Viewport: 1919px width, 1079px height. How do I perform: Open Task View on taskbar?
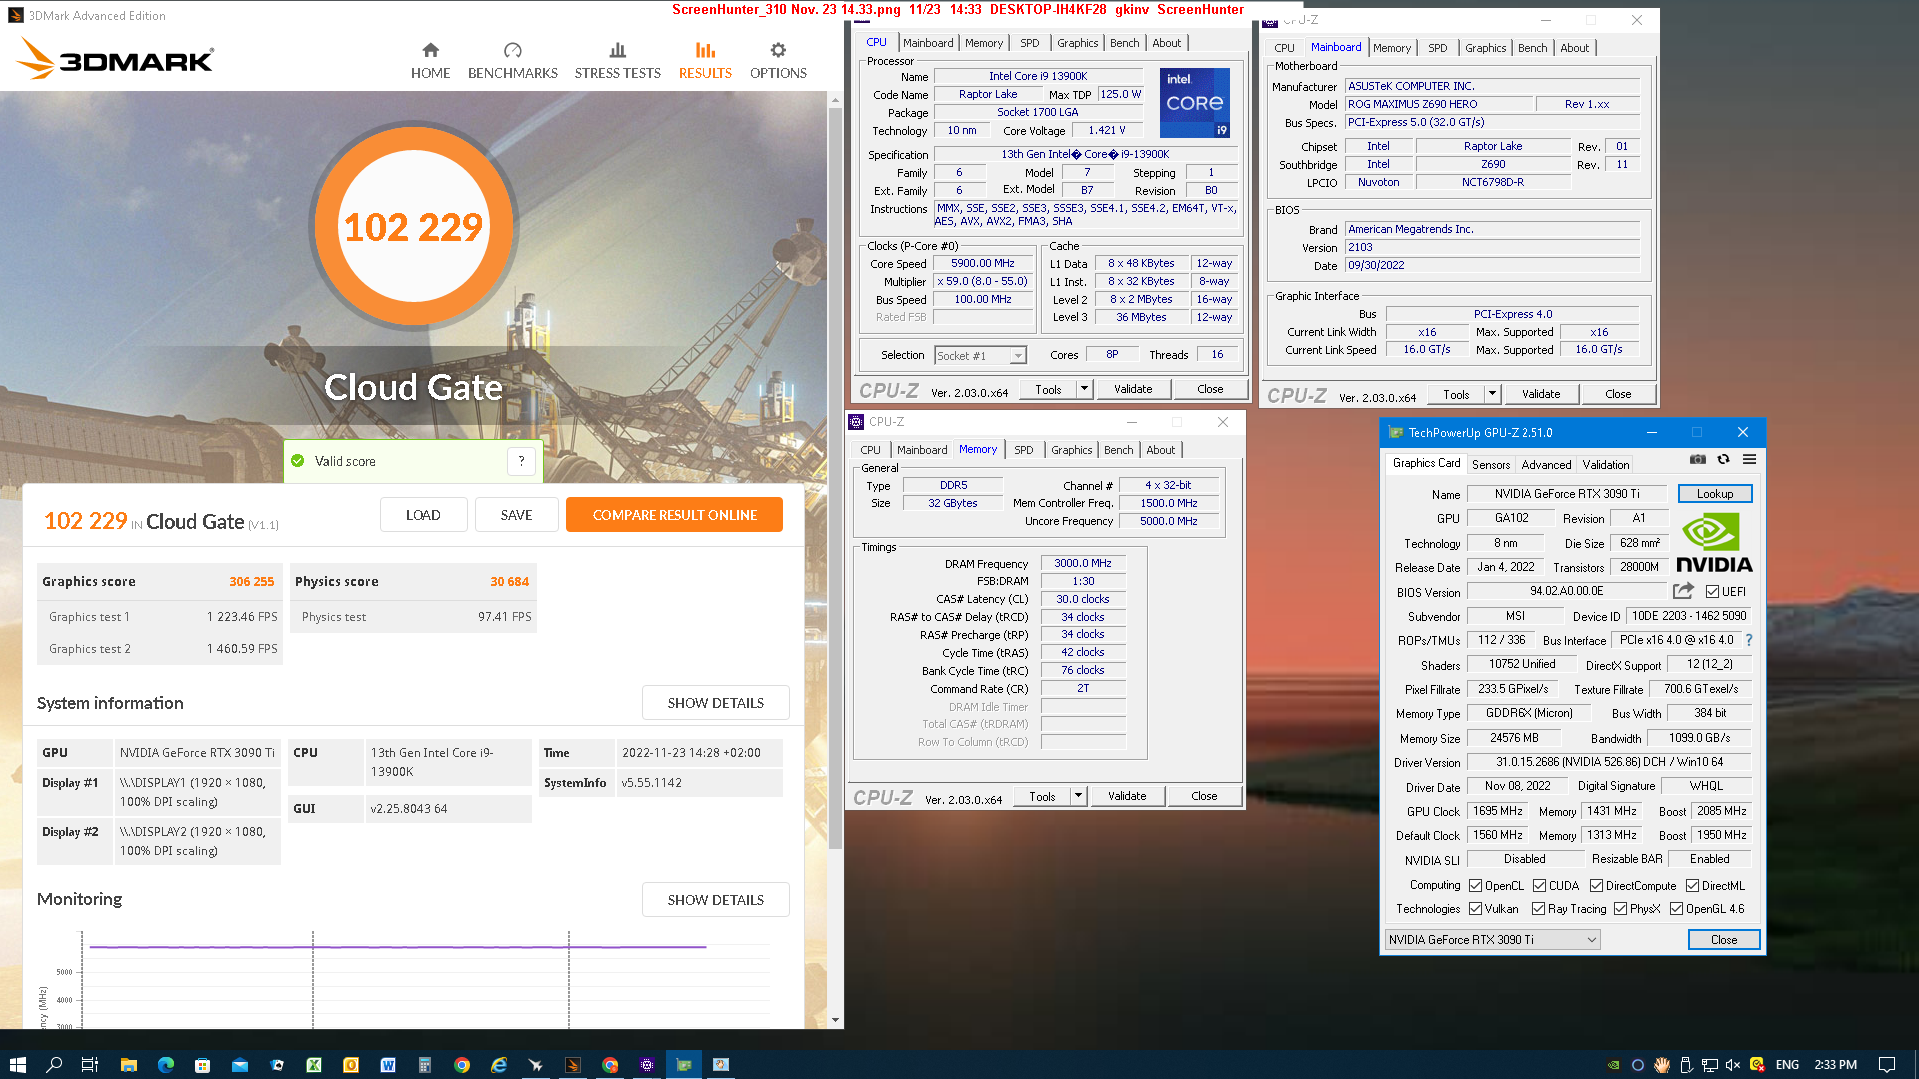pos(89,1064)
